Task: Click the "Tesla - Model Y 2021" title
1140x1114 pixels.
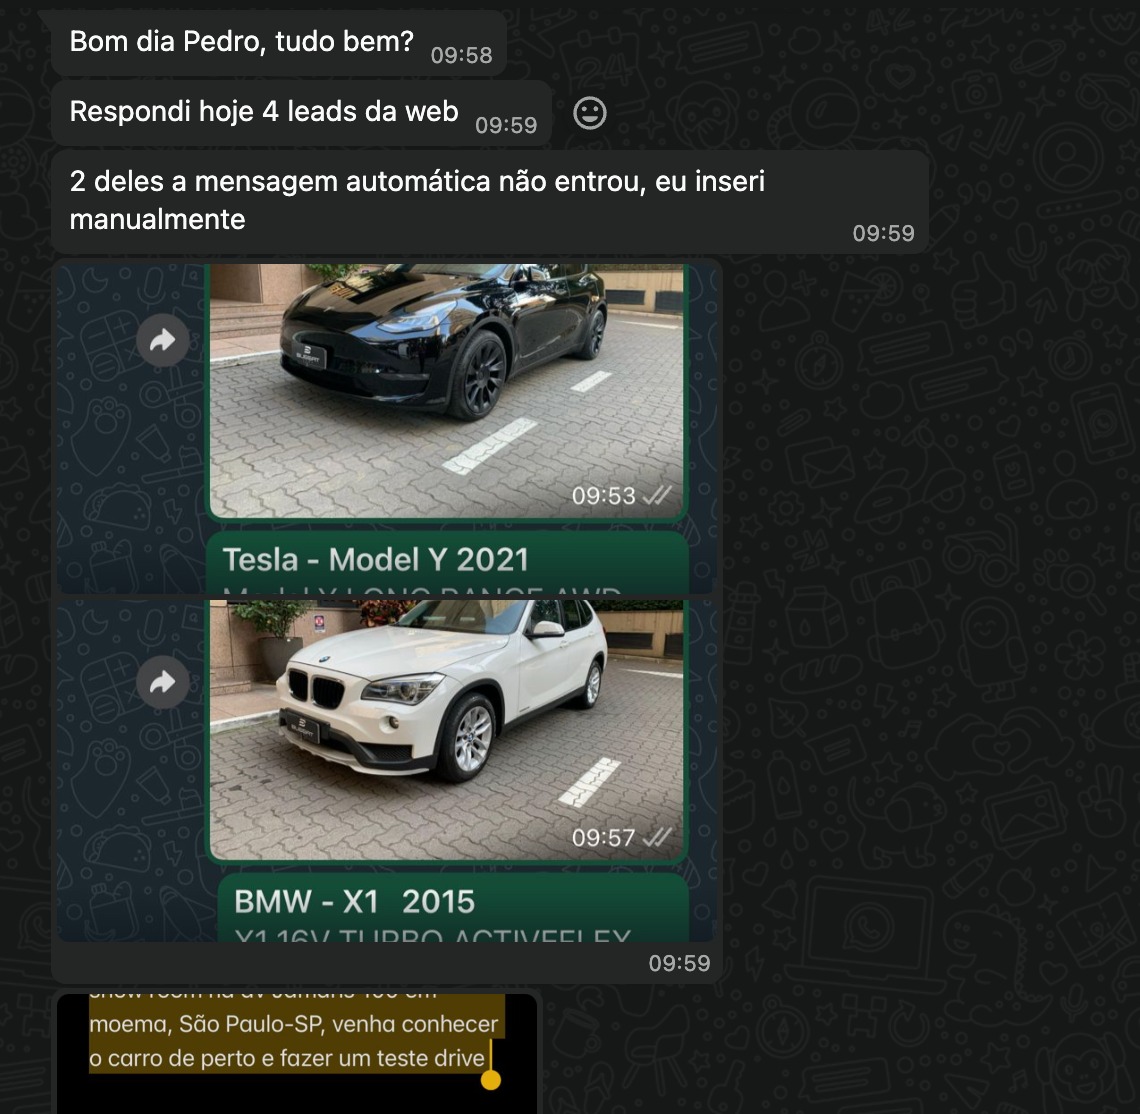Action: click(x=375, y=559)
